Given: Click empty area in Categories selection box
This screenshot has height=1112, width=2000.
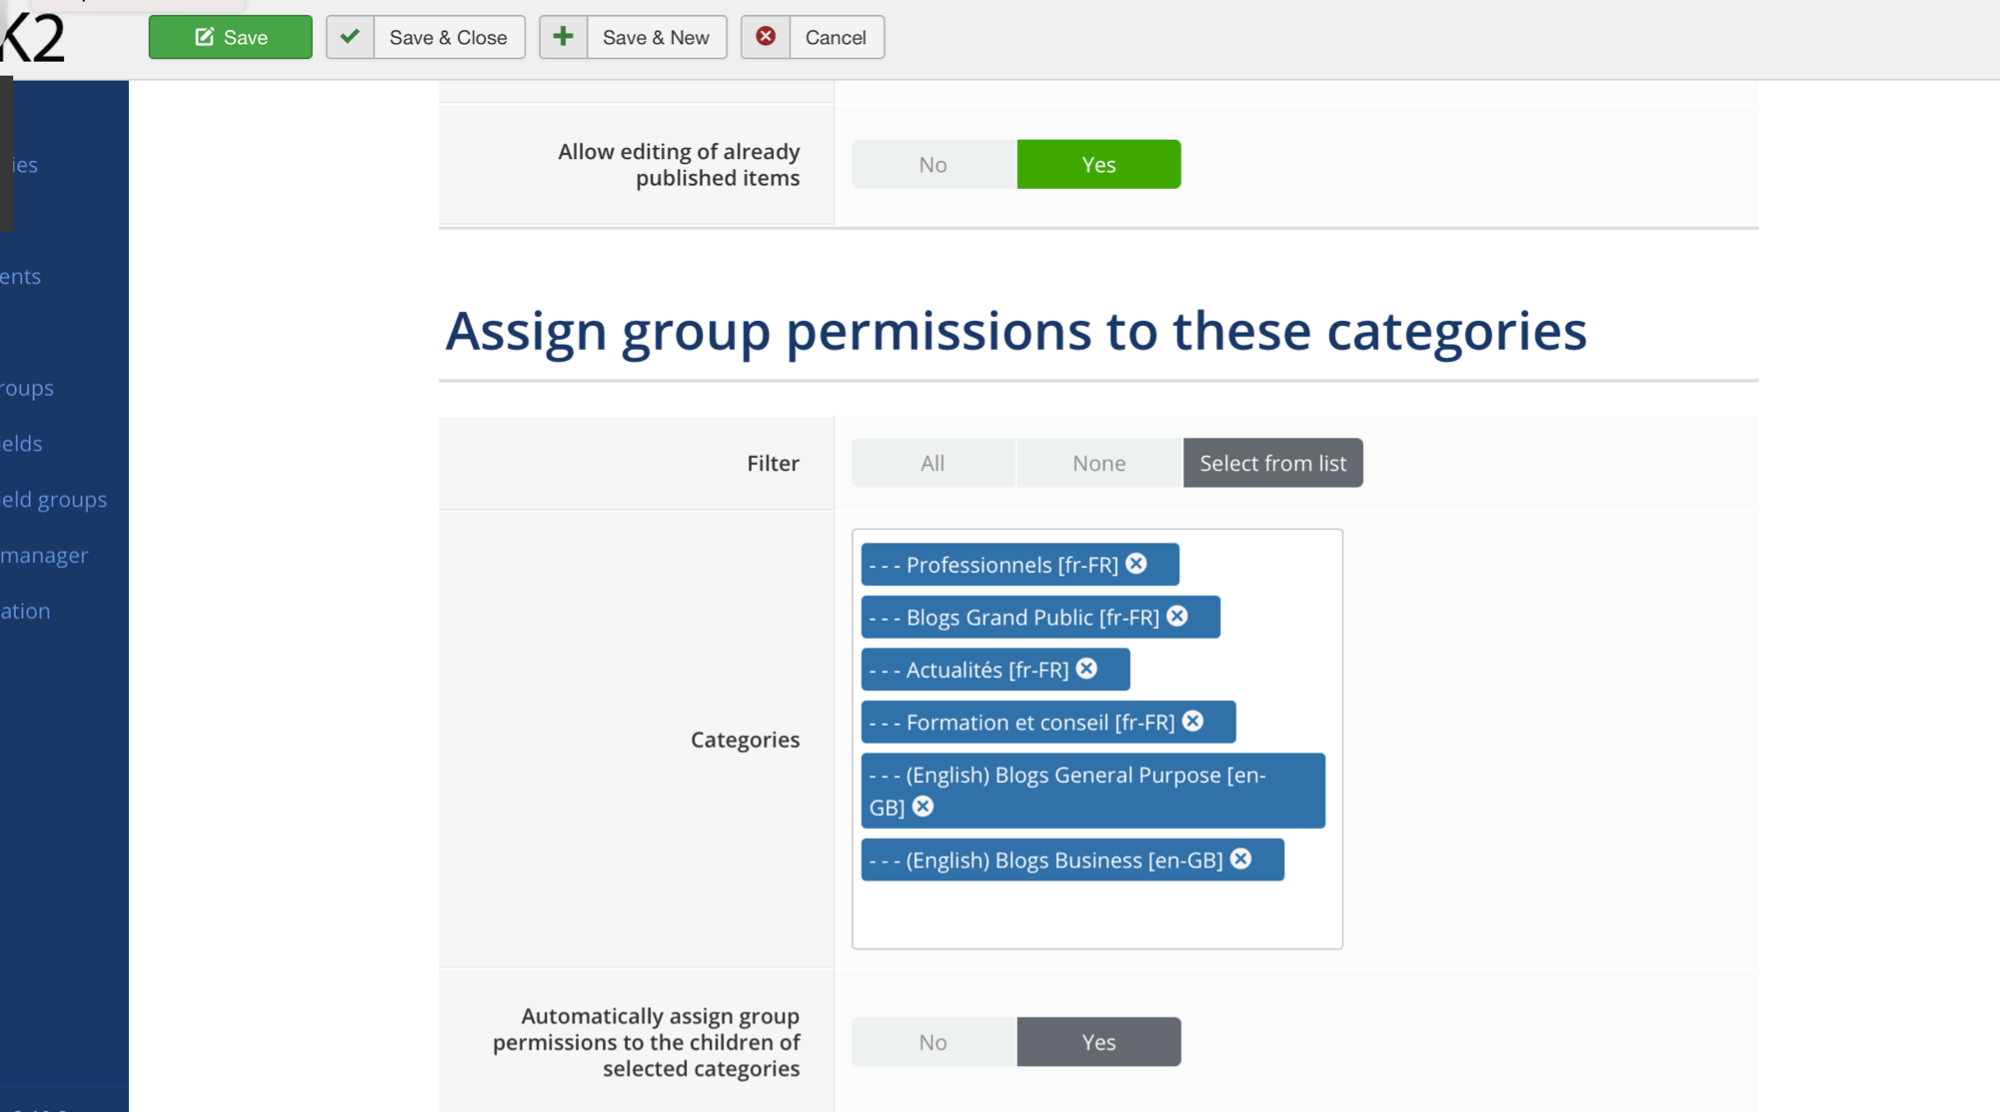Looking at the screenshot, I should click(1097, 914).
